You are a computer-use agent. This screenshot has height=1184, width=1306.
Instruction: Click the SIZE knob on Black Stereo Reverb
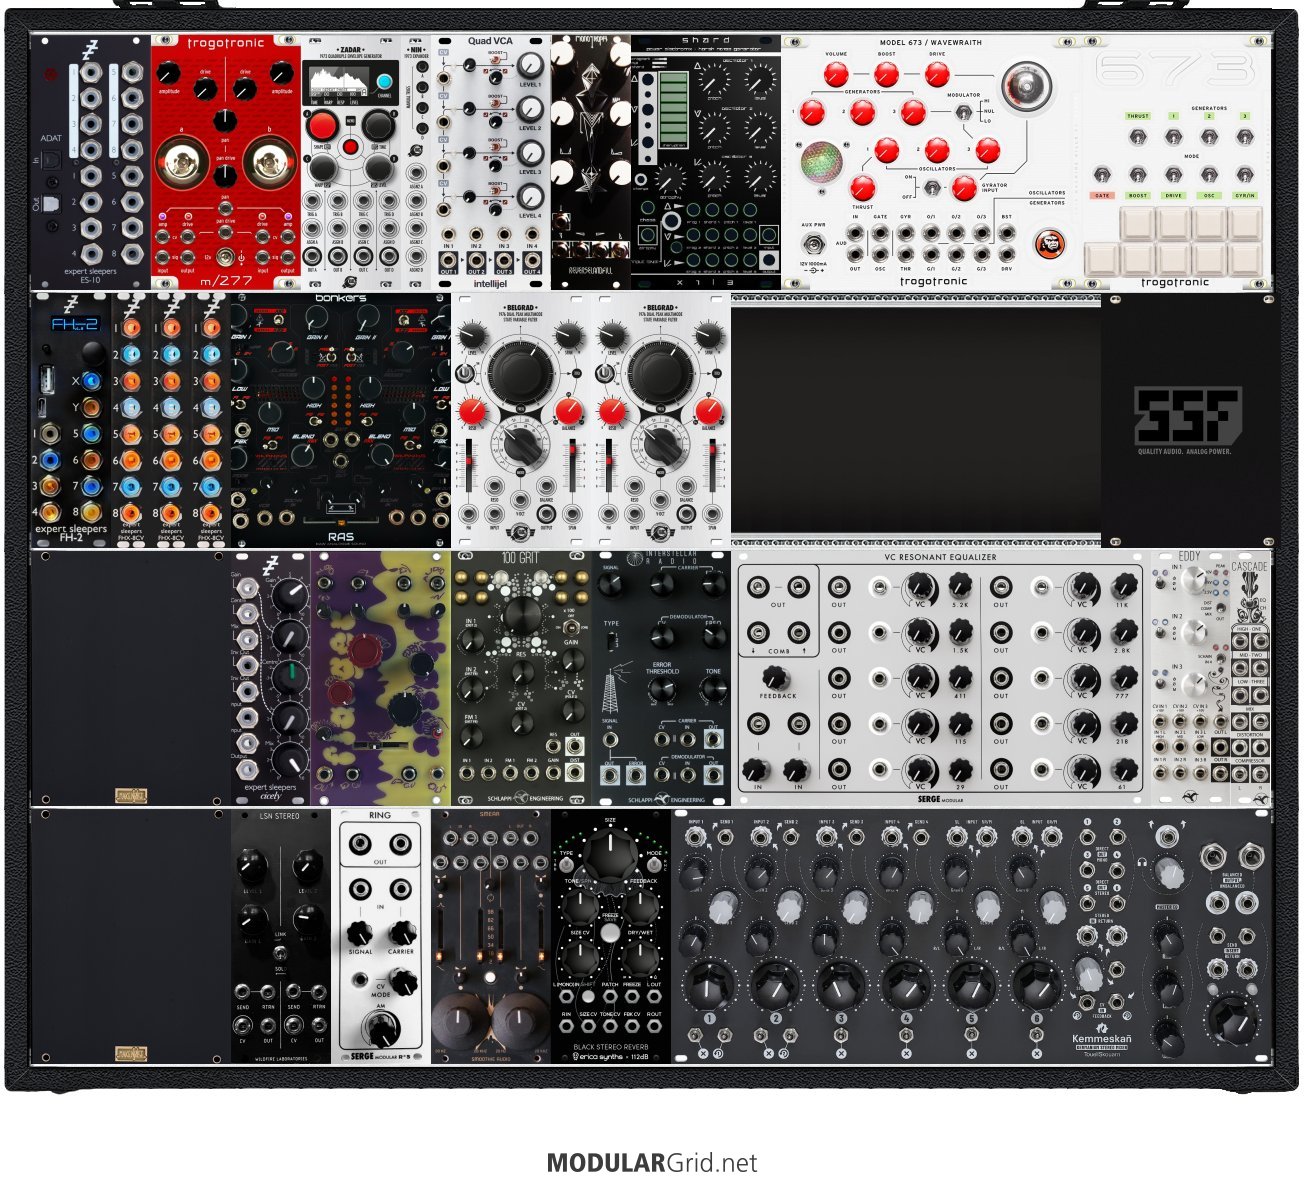tap(610, 855)
